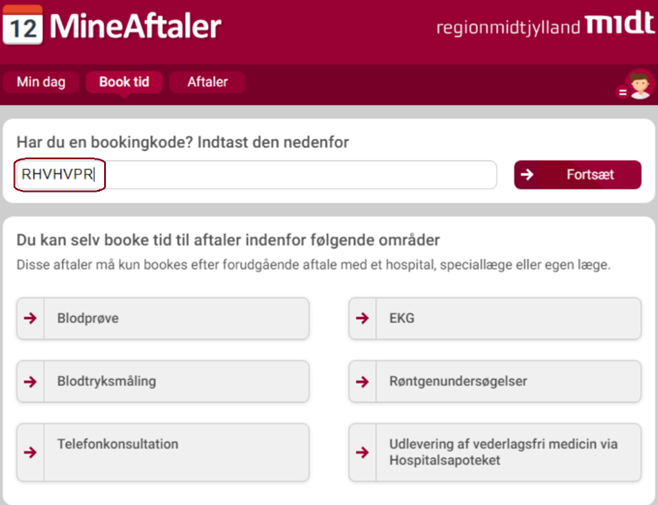
Task: Book a Blodprøve appointment
Action: (175, 319)
